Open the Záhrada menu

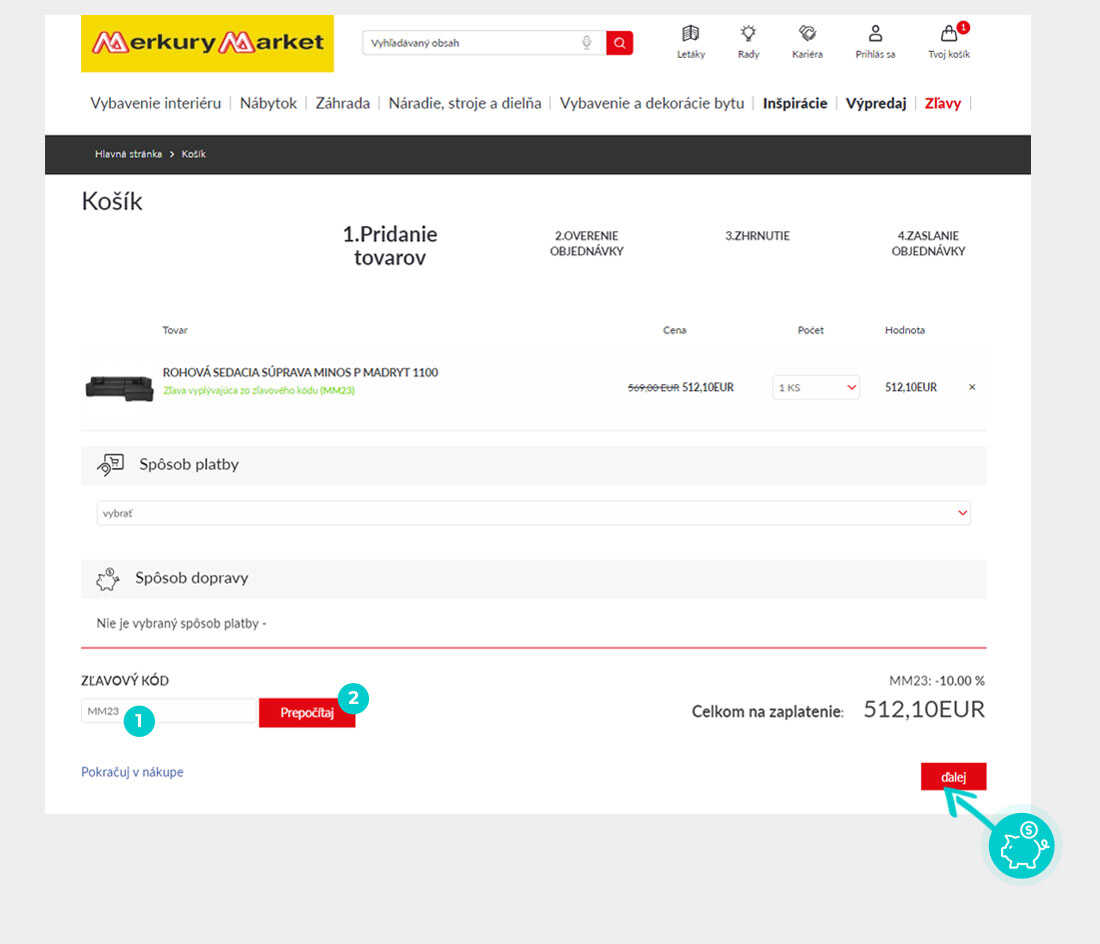point(342,103)
